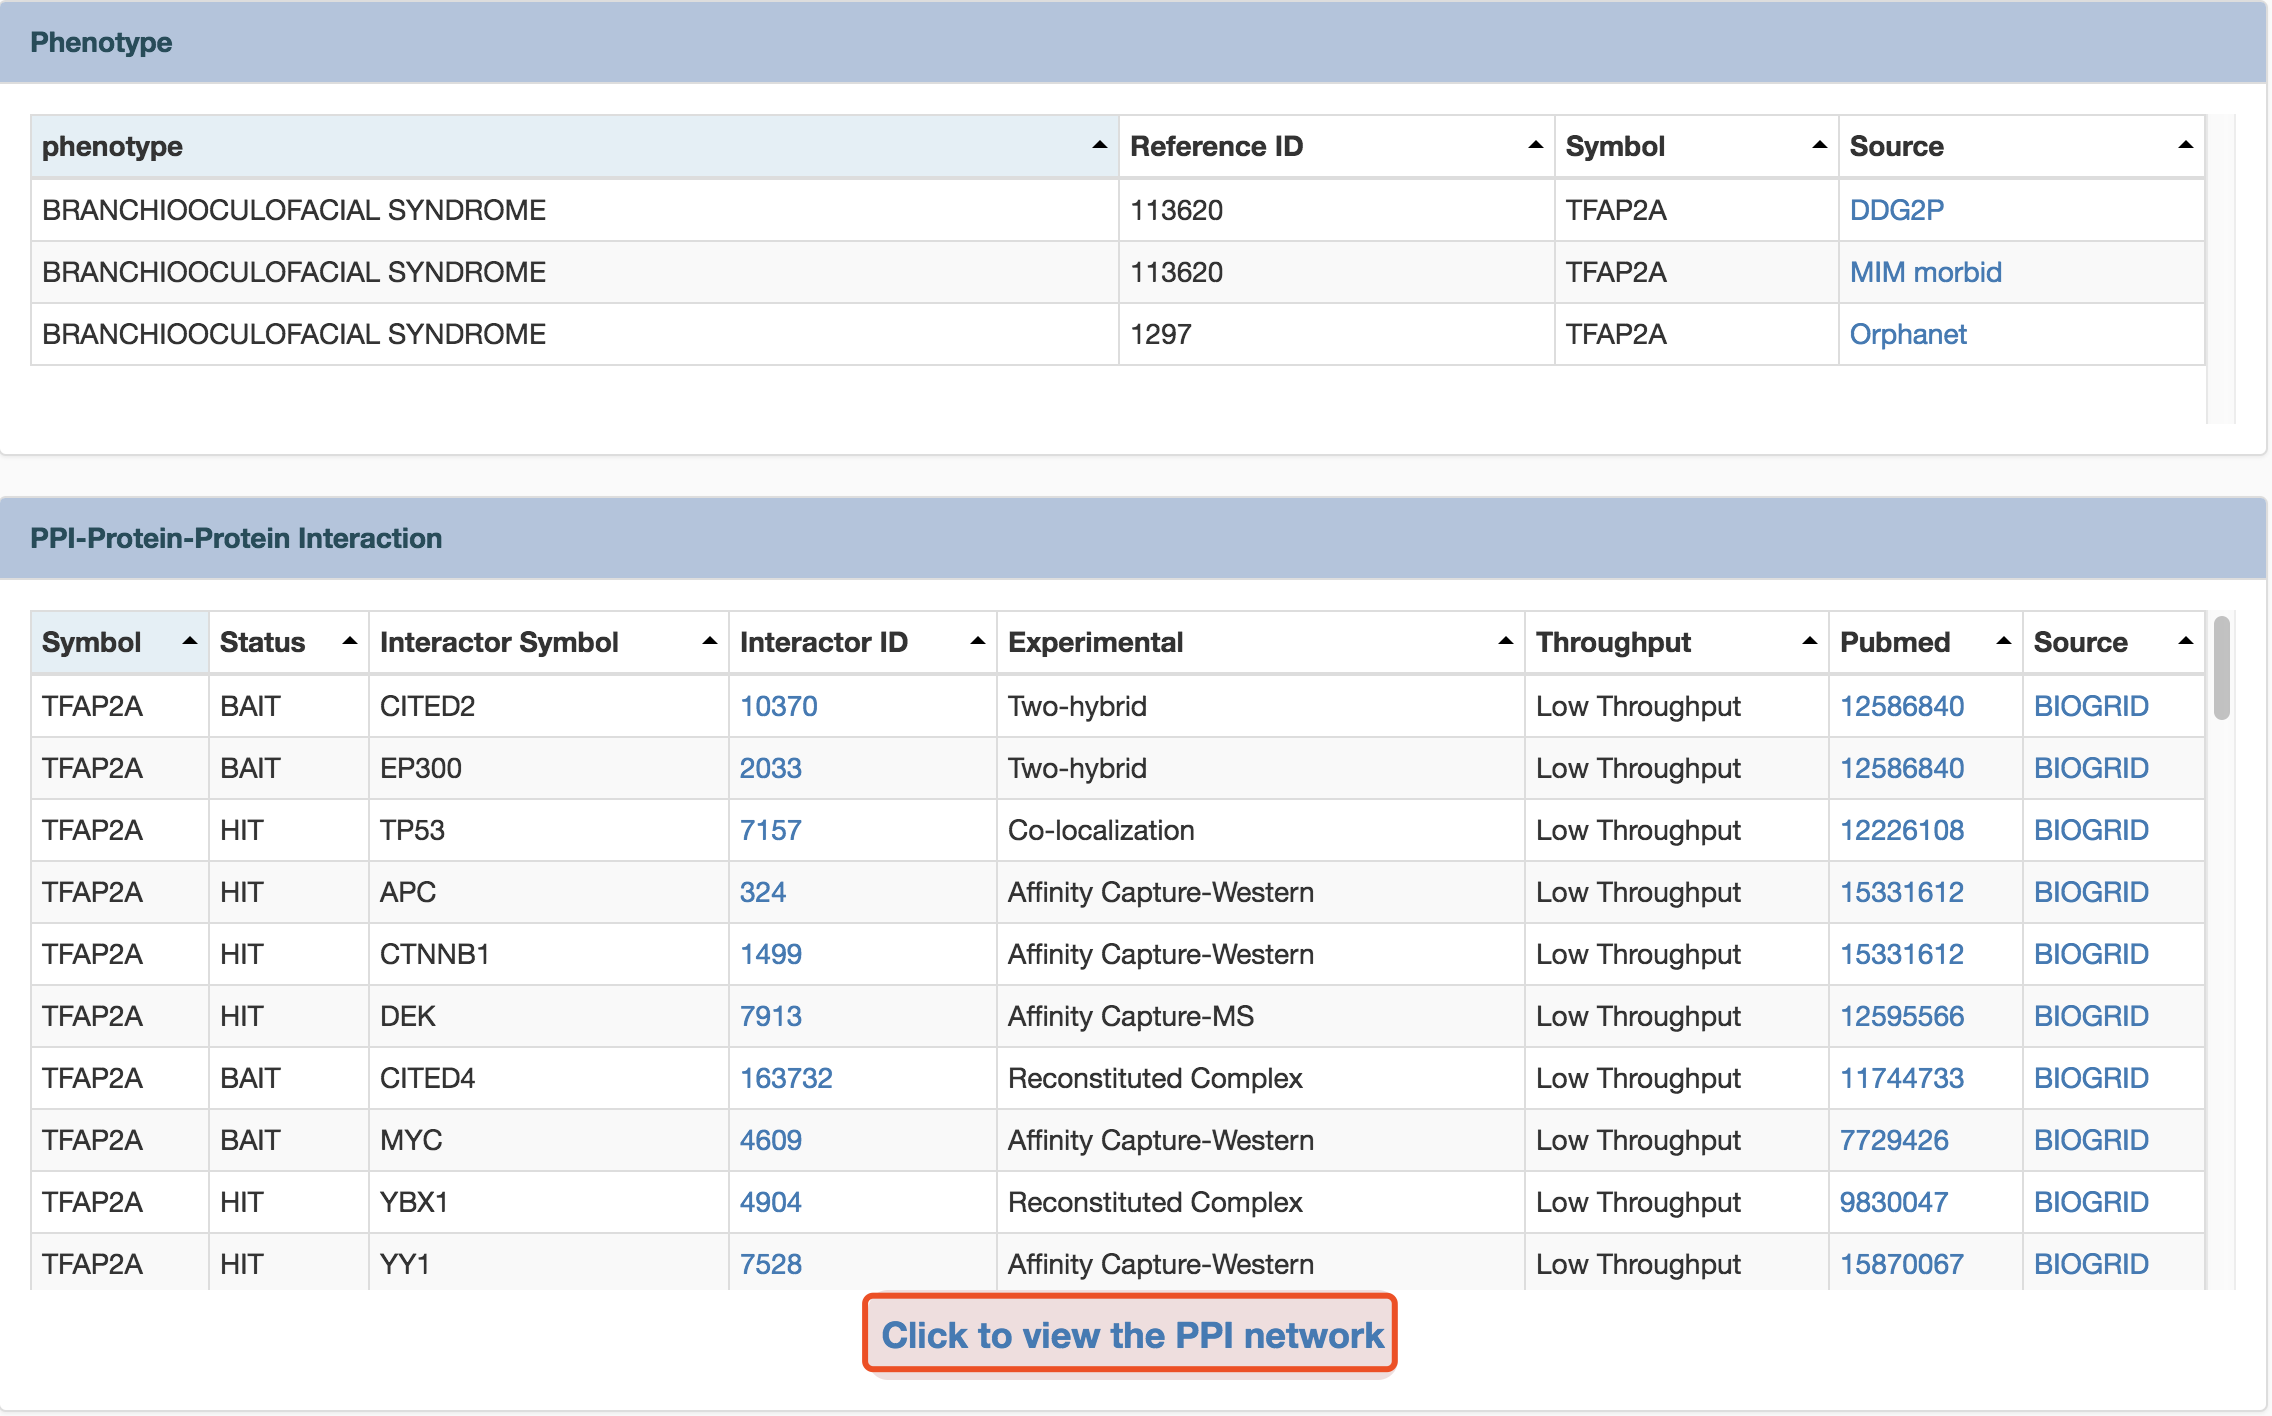Sort by Interactor ID arrow icon
The height and width of the screenshot is (1416, 2272).
(x=977, y=642)
